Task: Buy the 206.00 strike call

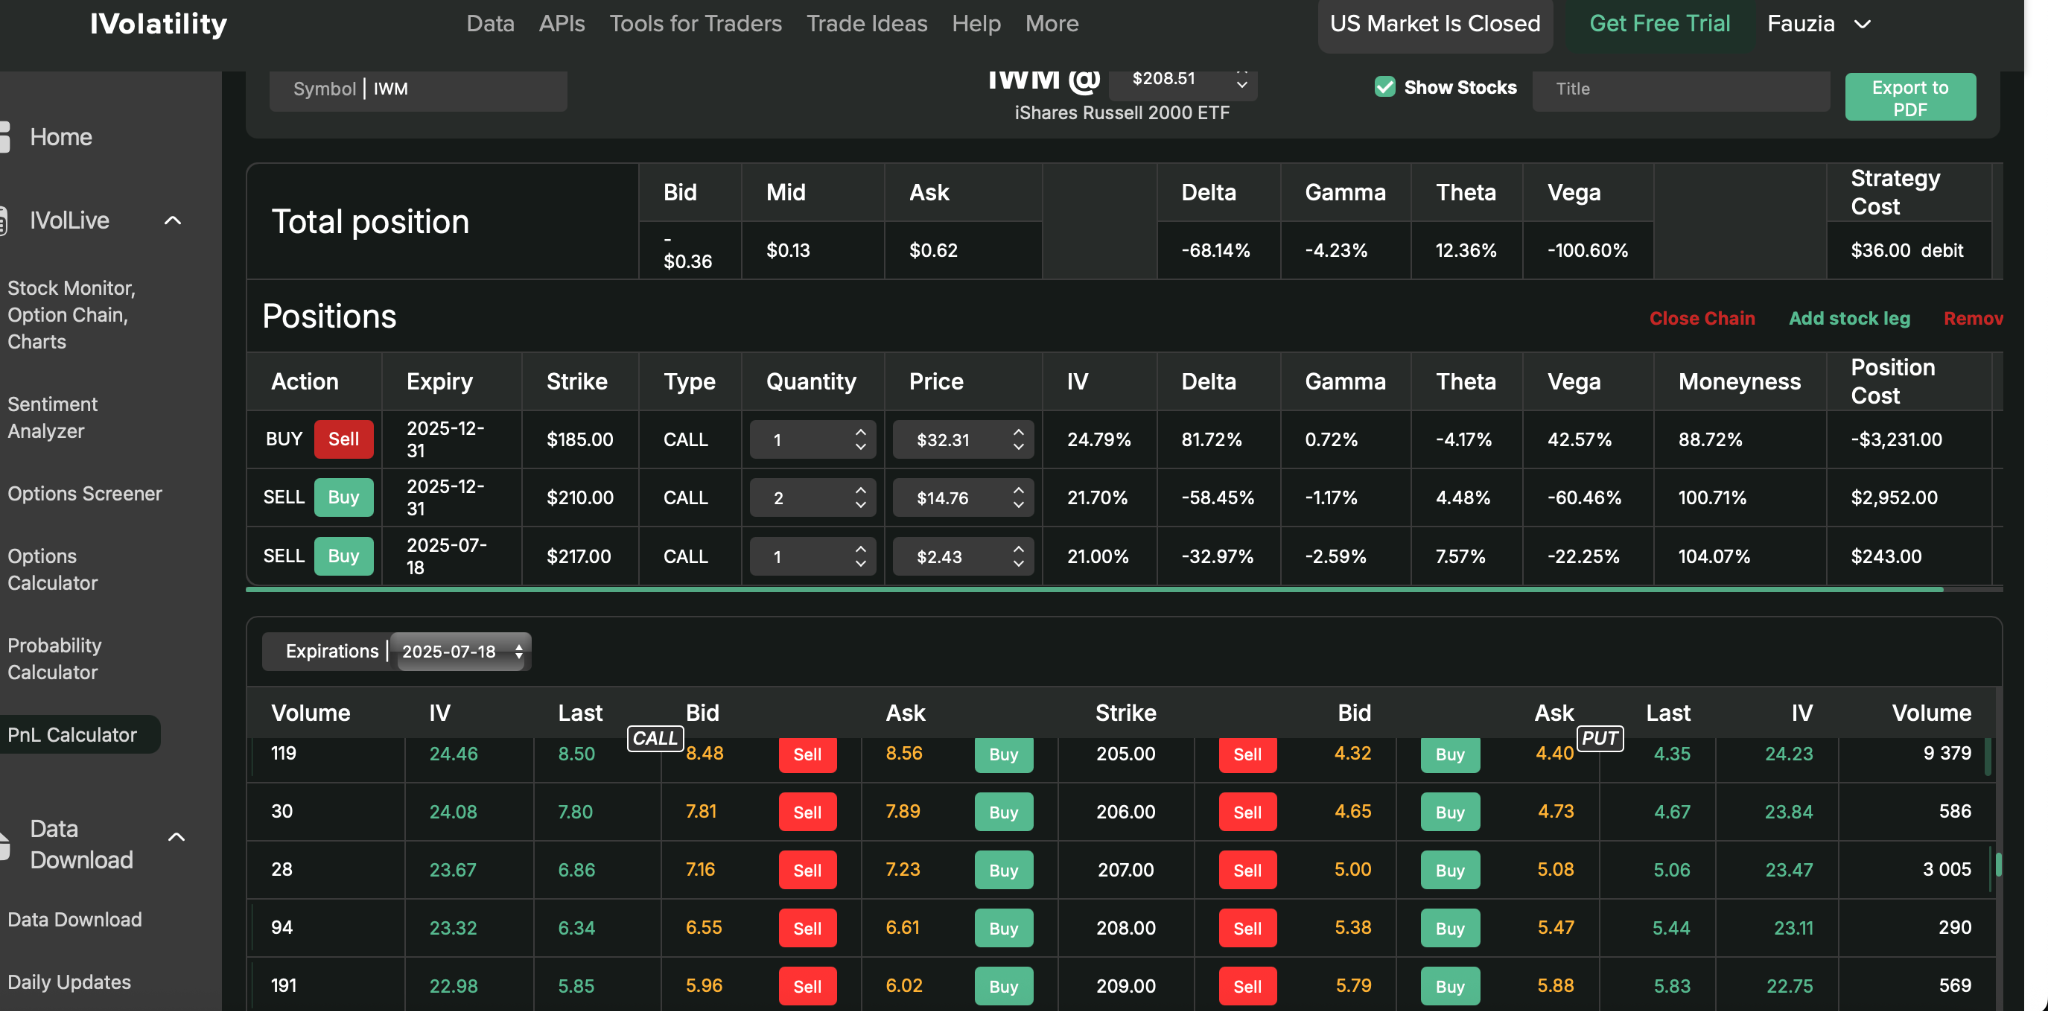Action: pos(1004,813)
